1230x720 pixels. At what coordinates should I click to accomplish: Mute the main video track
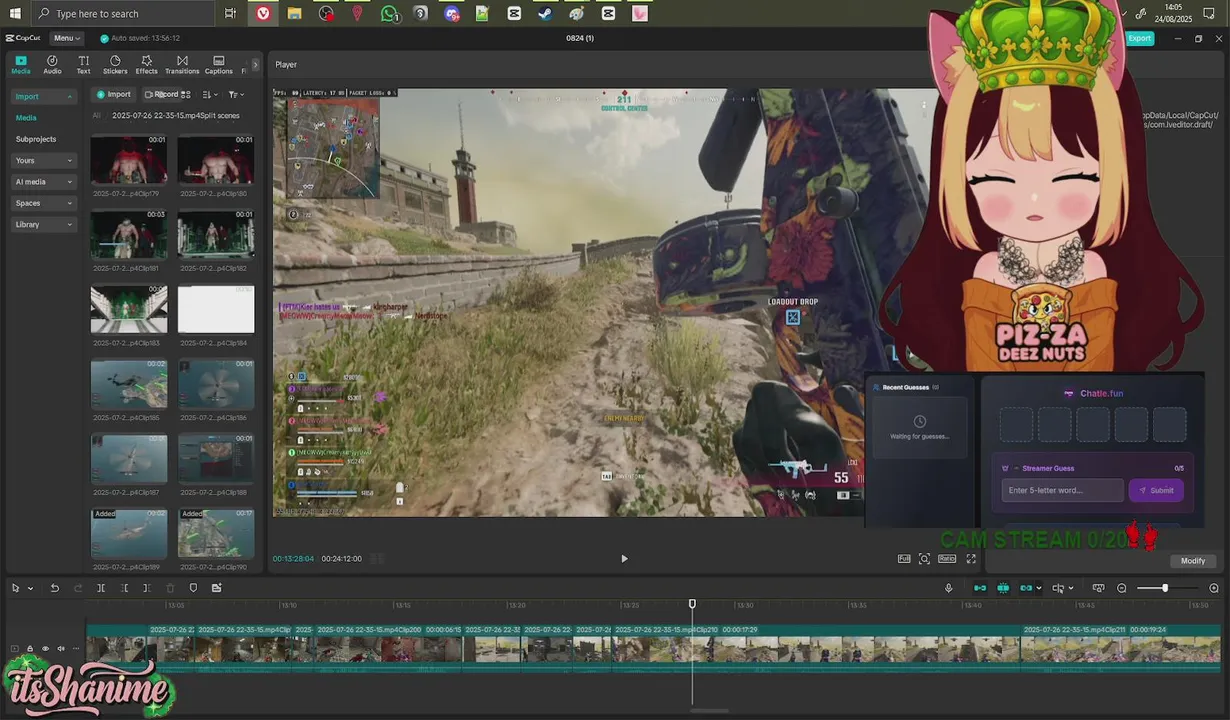click(61, 649)
